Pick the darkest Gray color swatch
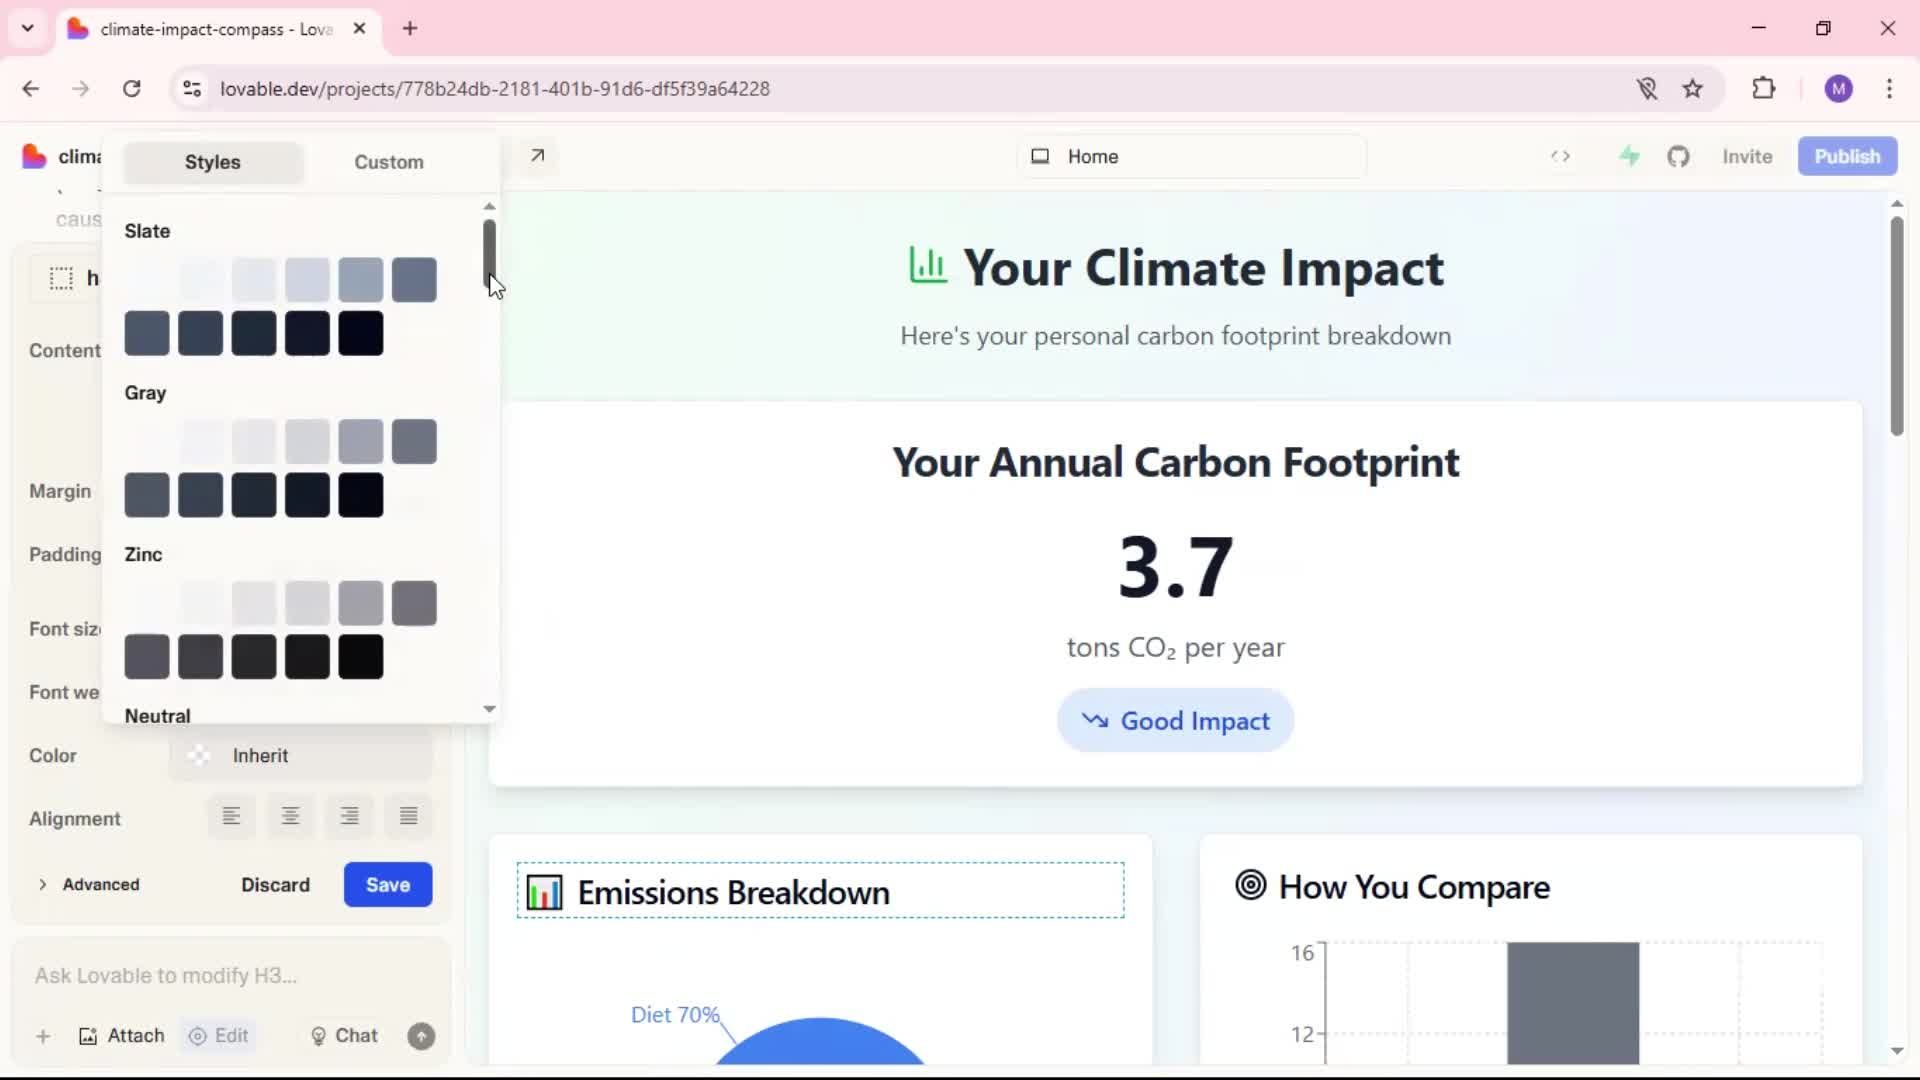The height and width of the screenshot is (1080, 1920). pos(360,495)
